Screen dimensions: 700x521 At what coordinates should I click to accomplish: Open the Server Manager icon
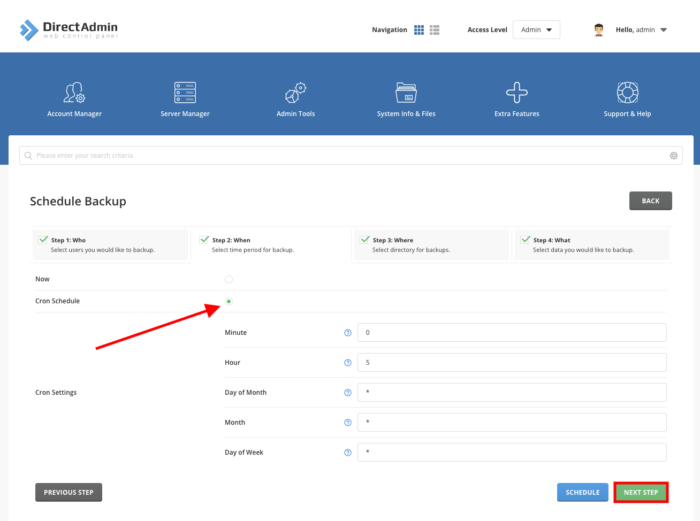pos(185,93)
